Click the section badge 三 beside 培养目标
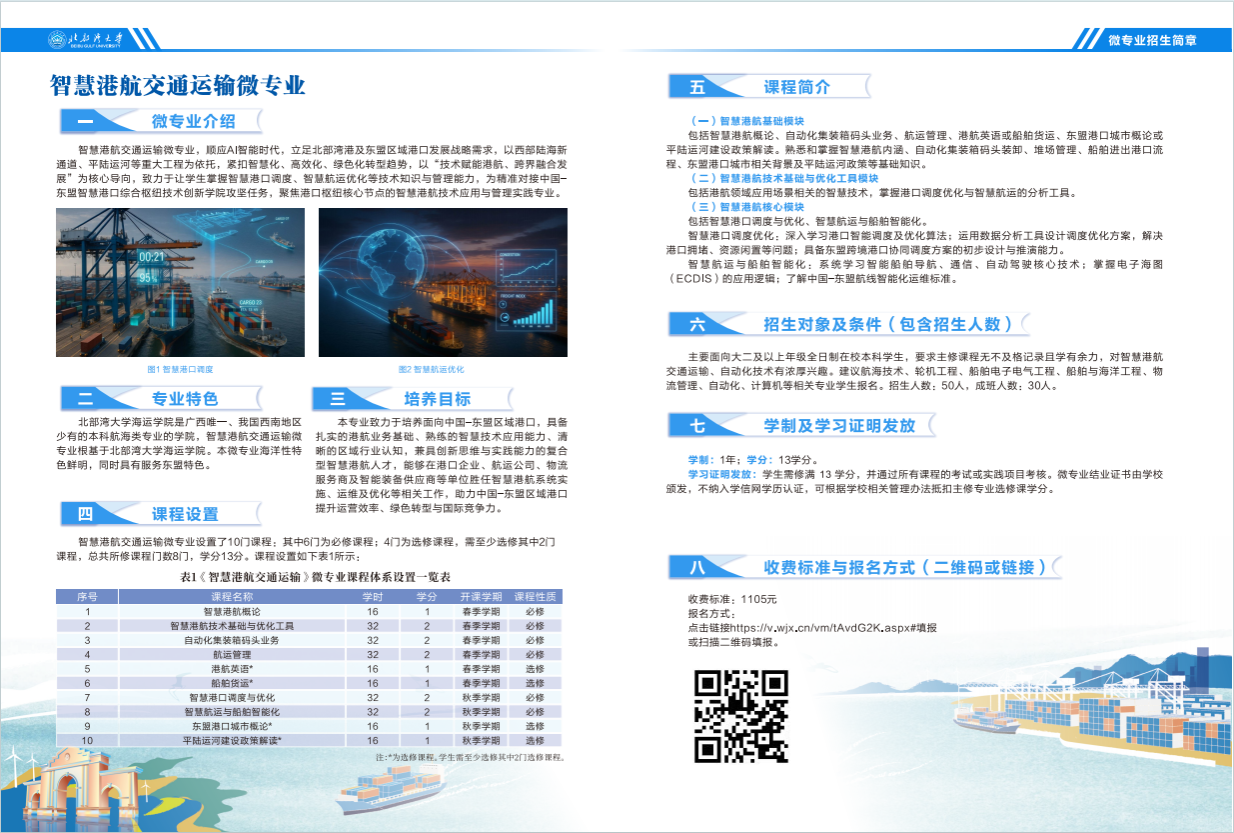This screenshot has width=1234, height=833. click(x=338, y=399)
